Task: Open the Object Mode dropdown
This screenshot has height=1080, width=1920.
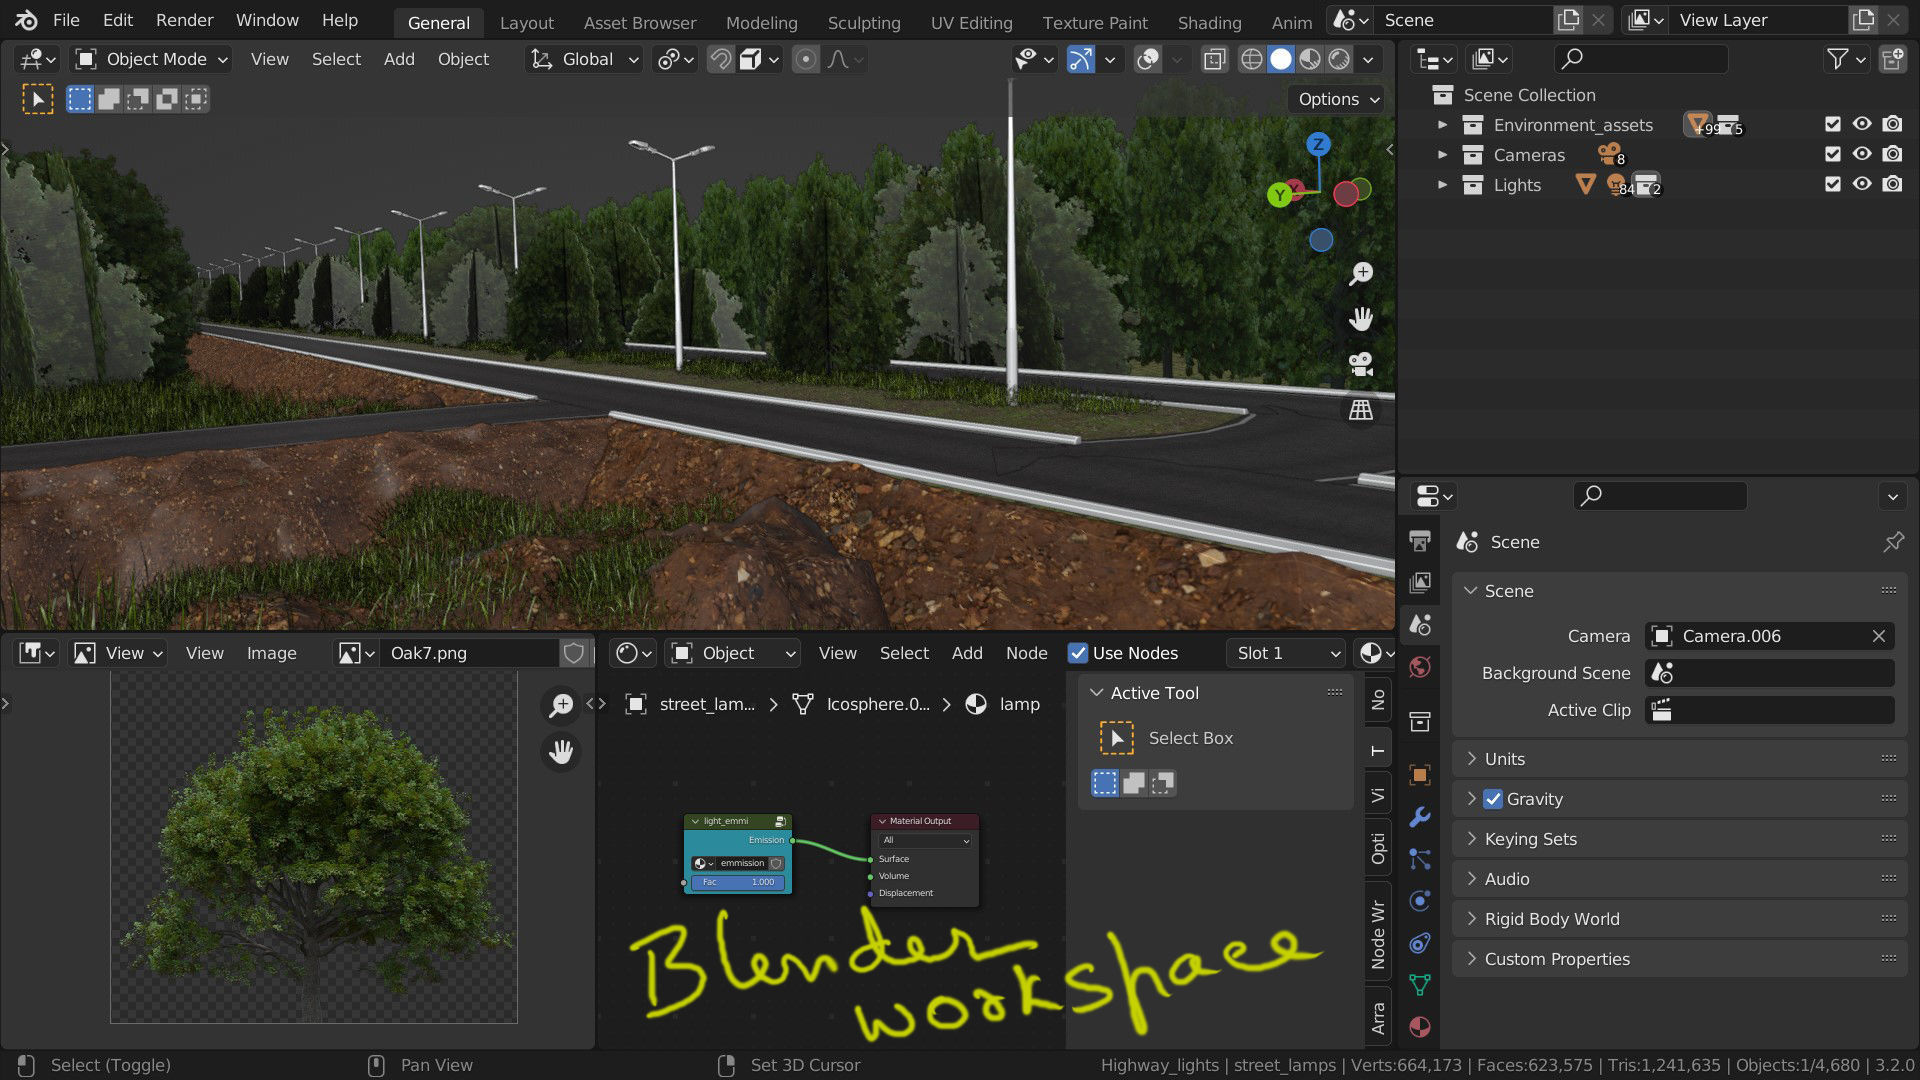Action: [152, 60]
